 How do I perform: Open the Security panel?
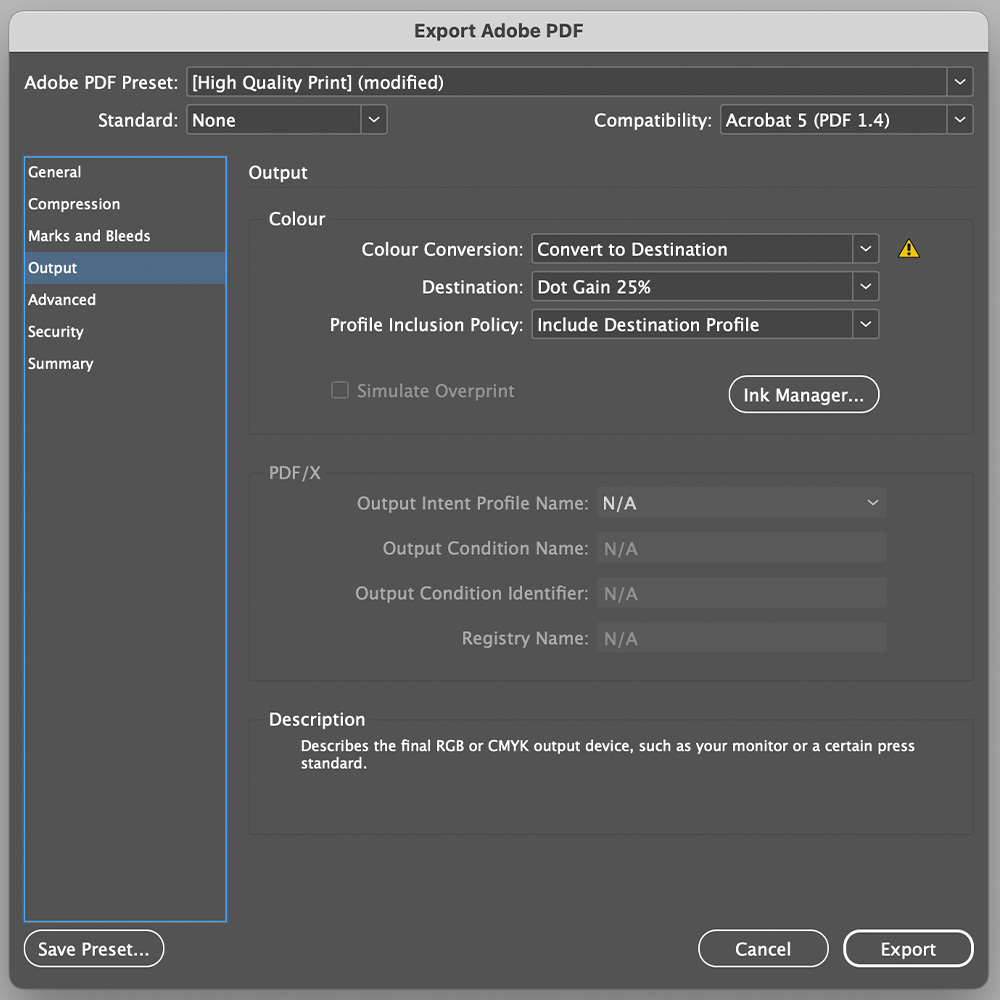click(125, 332)
